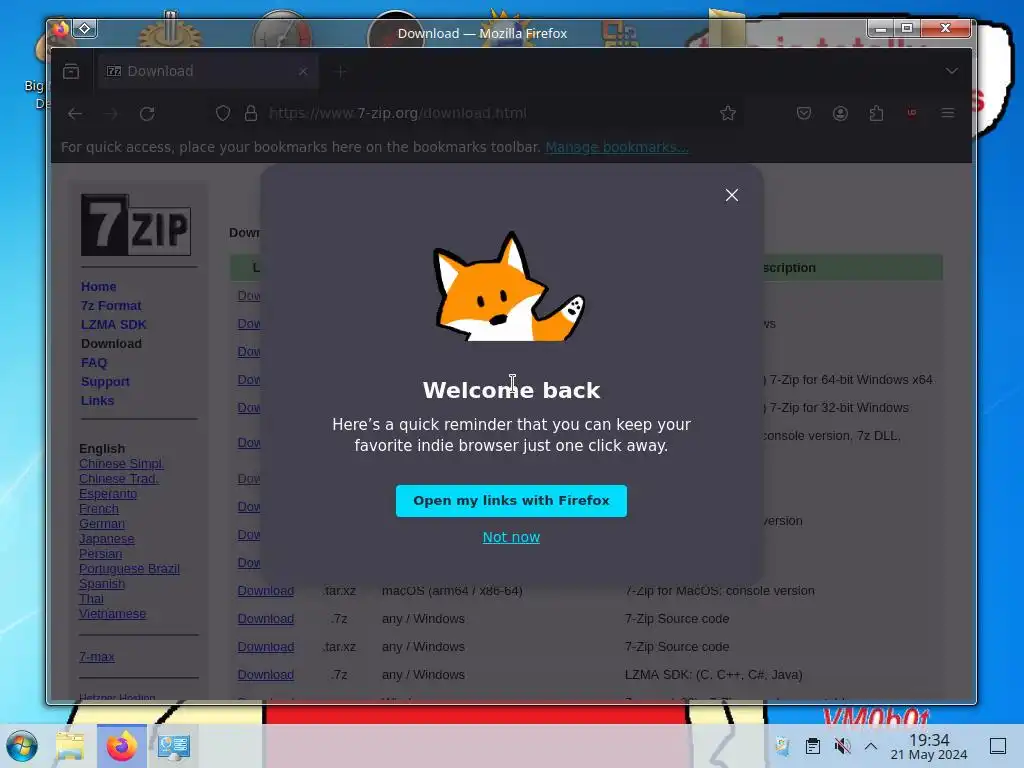Click the tray icon left of clipboard
The height and width of the screenshot is (768, 1024).
click(782, 746)
